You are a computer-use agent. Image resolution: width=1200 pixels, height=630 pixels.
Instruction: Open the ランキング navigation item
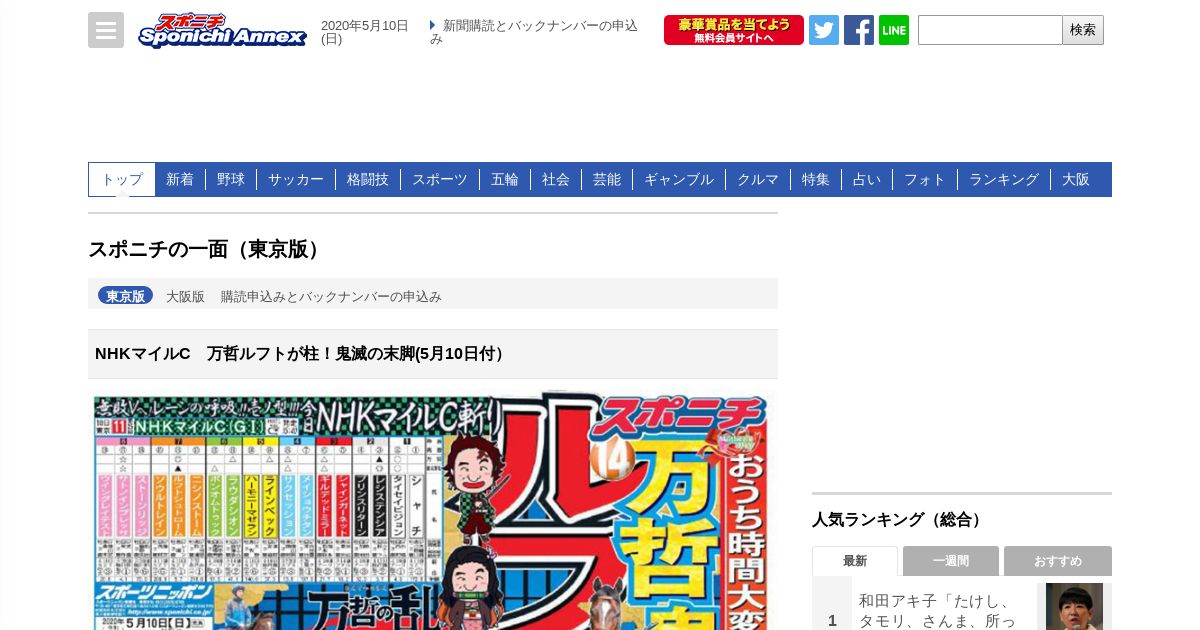[1004, 179]
